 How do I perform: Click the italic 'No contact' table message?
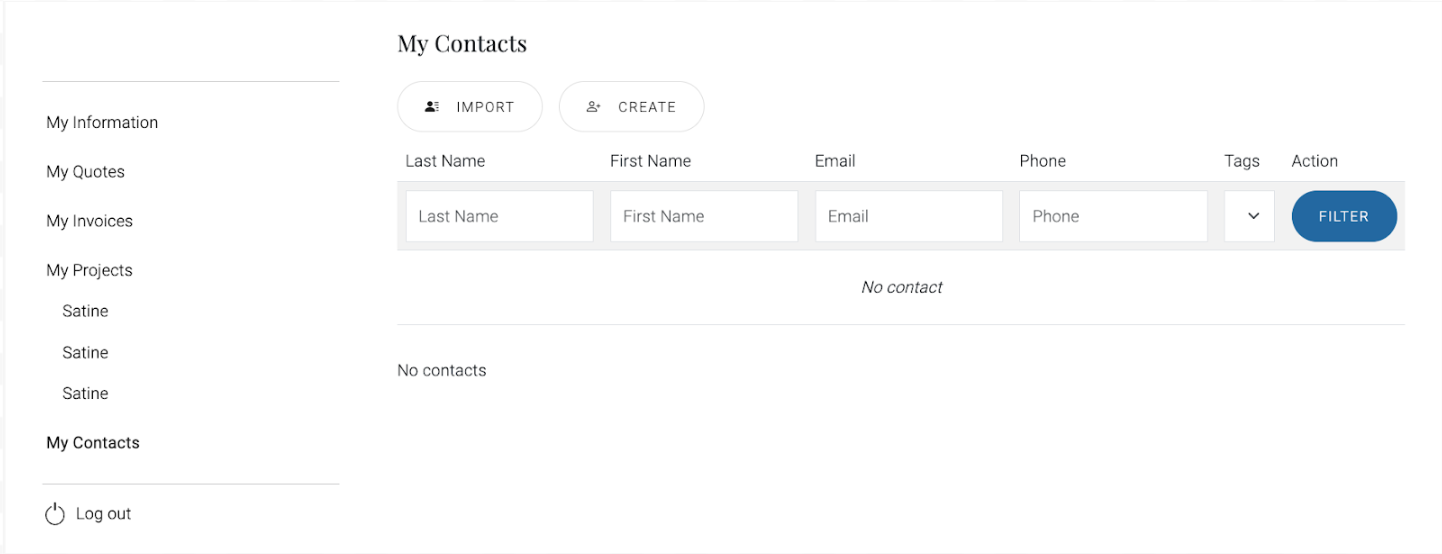point(901,287)
